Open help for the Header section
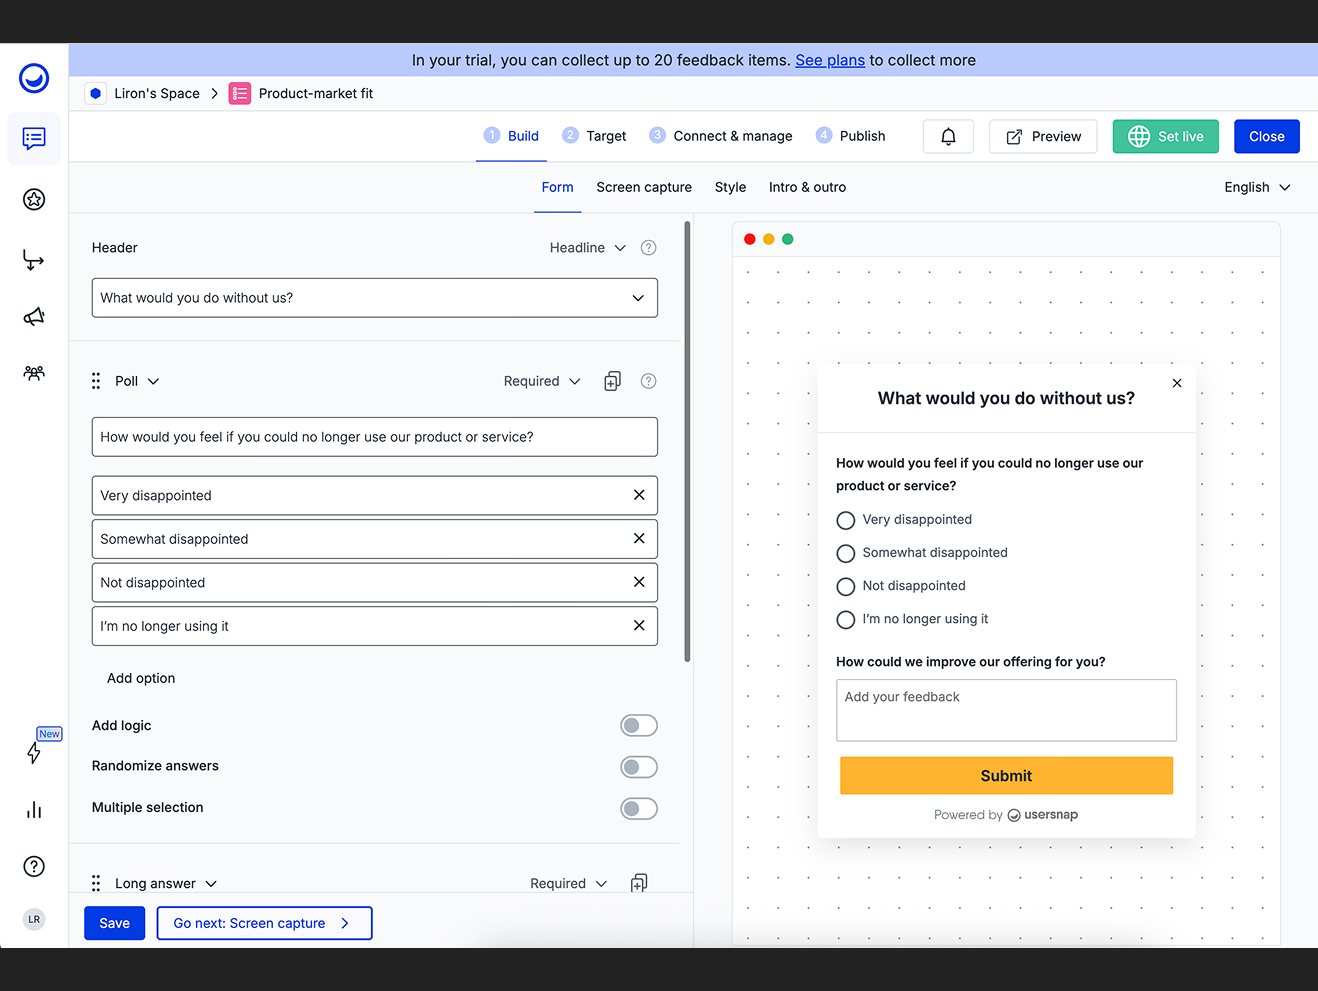The image size is (1318, 991). tap(648, 248)
